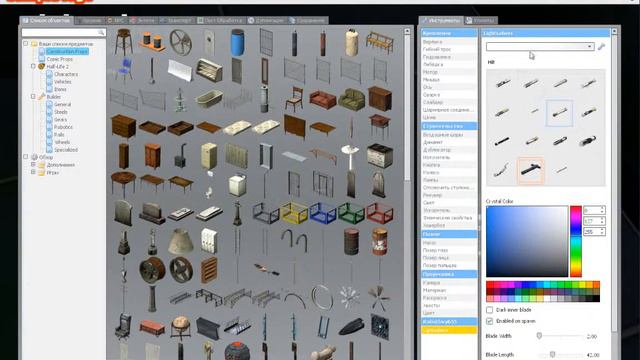Switch to the Утилиты tab
640x360 pixels.
(480, 20)
